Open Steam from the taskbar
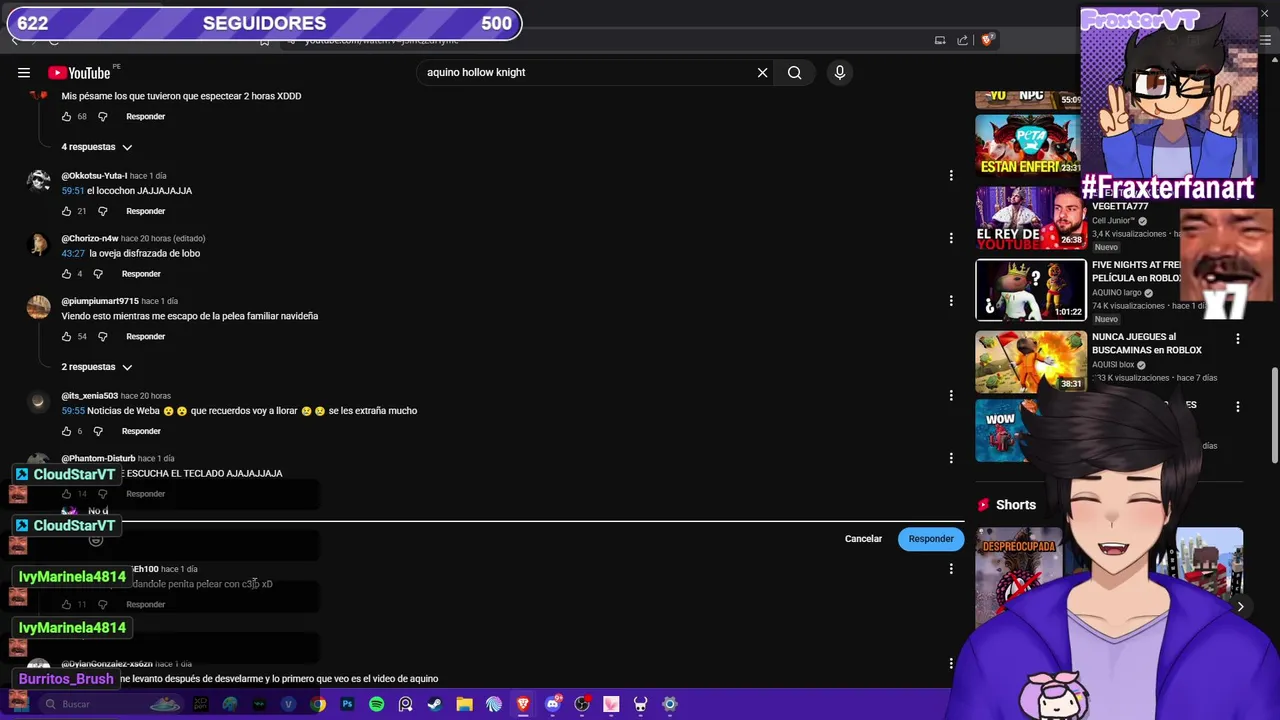 [x=434, y=704]
